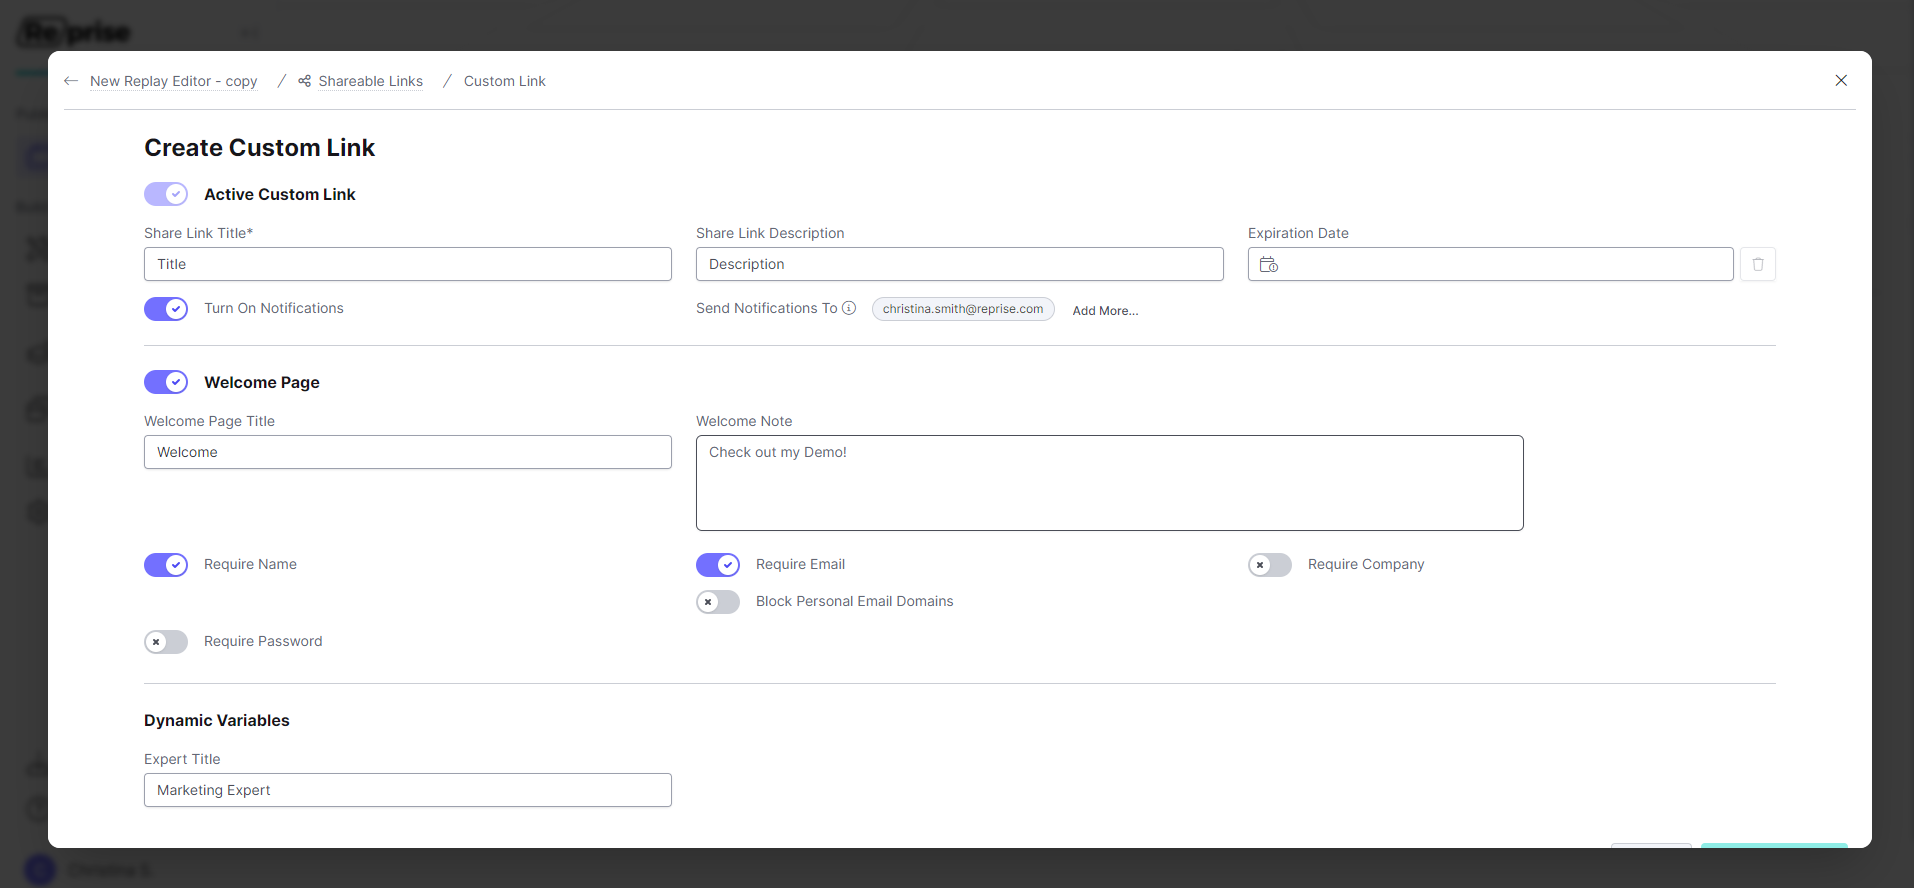Viewport: 1914px width, 888px height.
Task: Click the Expert Title input field
Action: (x=408, y=790)
